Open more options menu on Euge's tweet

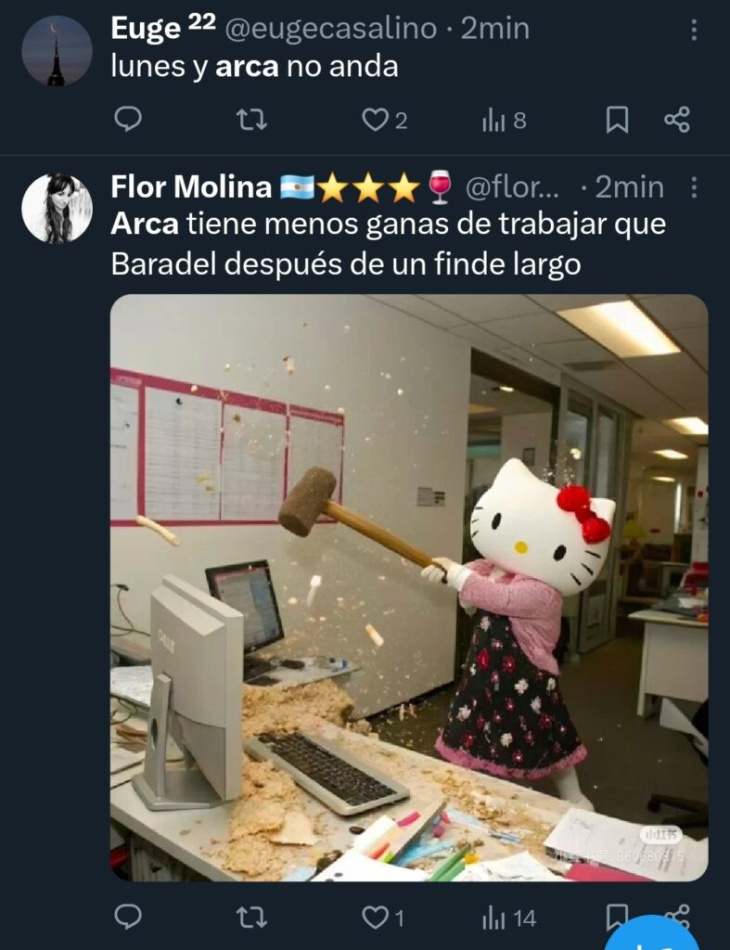pos(694,29)
